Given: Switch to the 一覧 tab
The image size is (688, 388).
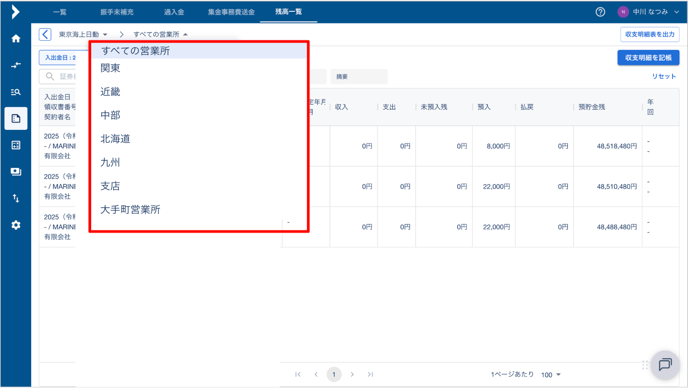Looking at the screenshot, I should point(60,12).
